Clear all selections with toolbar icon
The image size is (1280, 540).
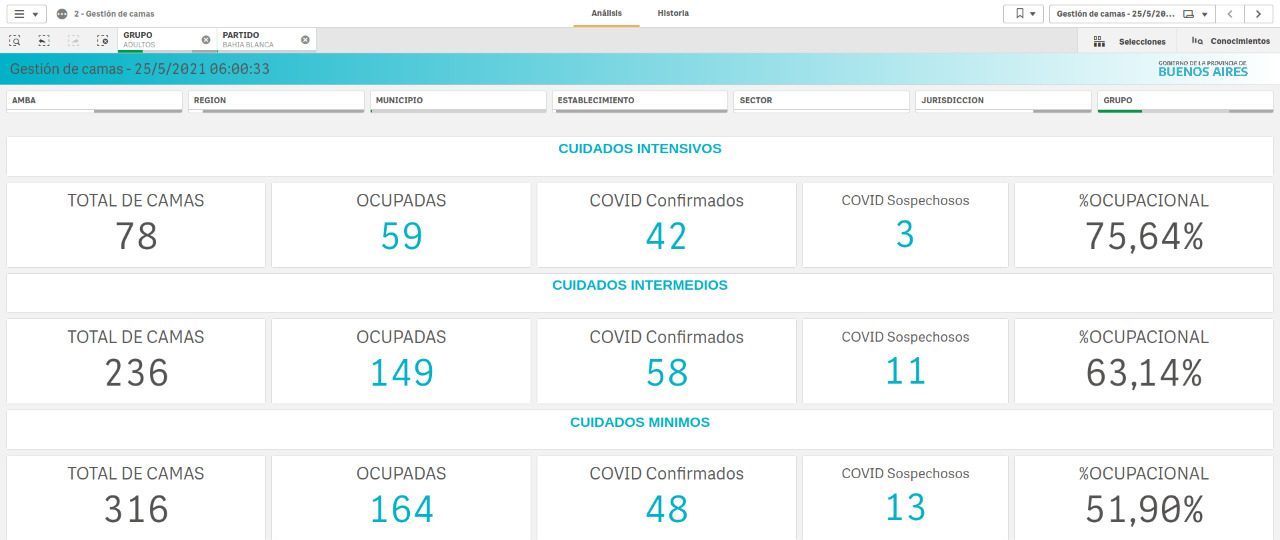point(102,41)
